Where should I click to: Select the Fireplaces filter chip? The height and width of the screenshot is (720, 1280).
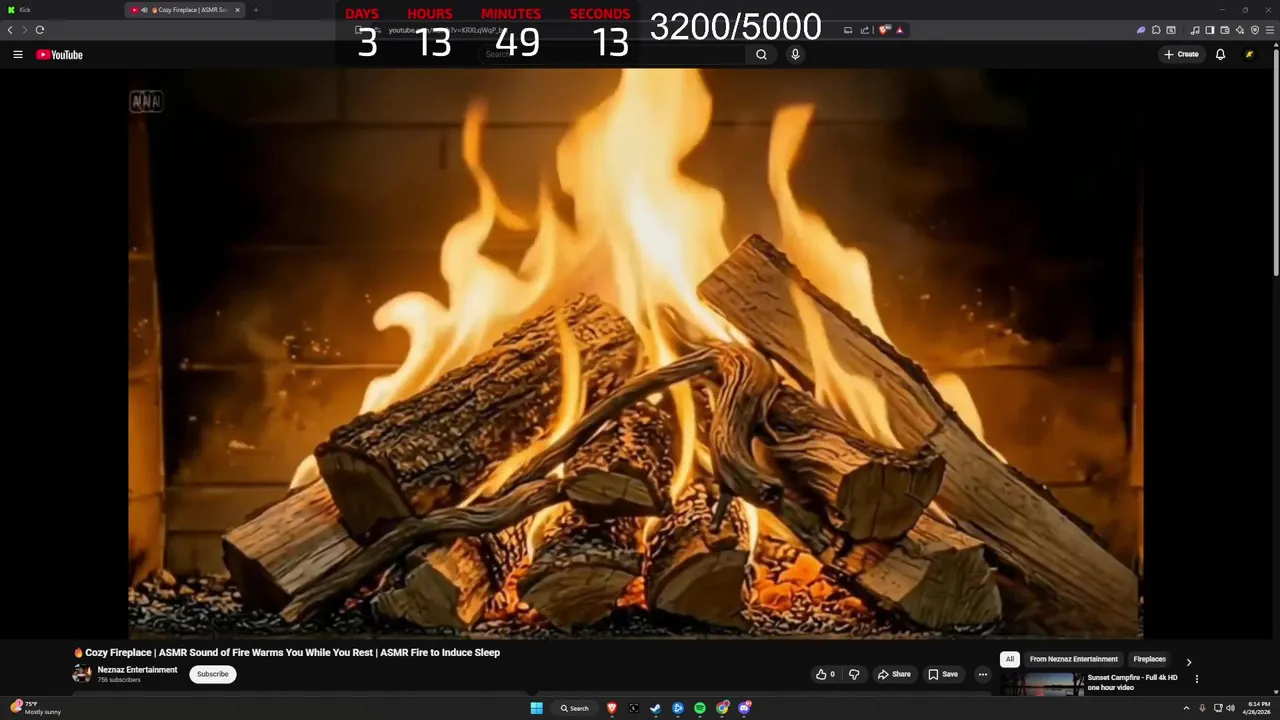click(1149, 660)
